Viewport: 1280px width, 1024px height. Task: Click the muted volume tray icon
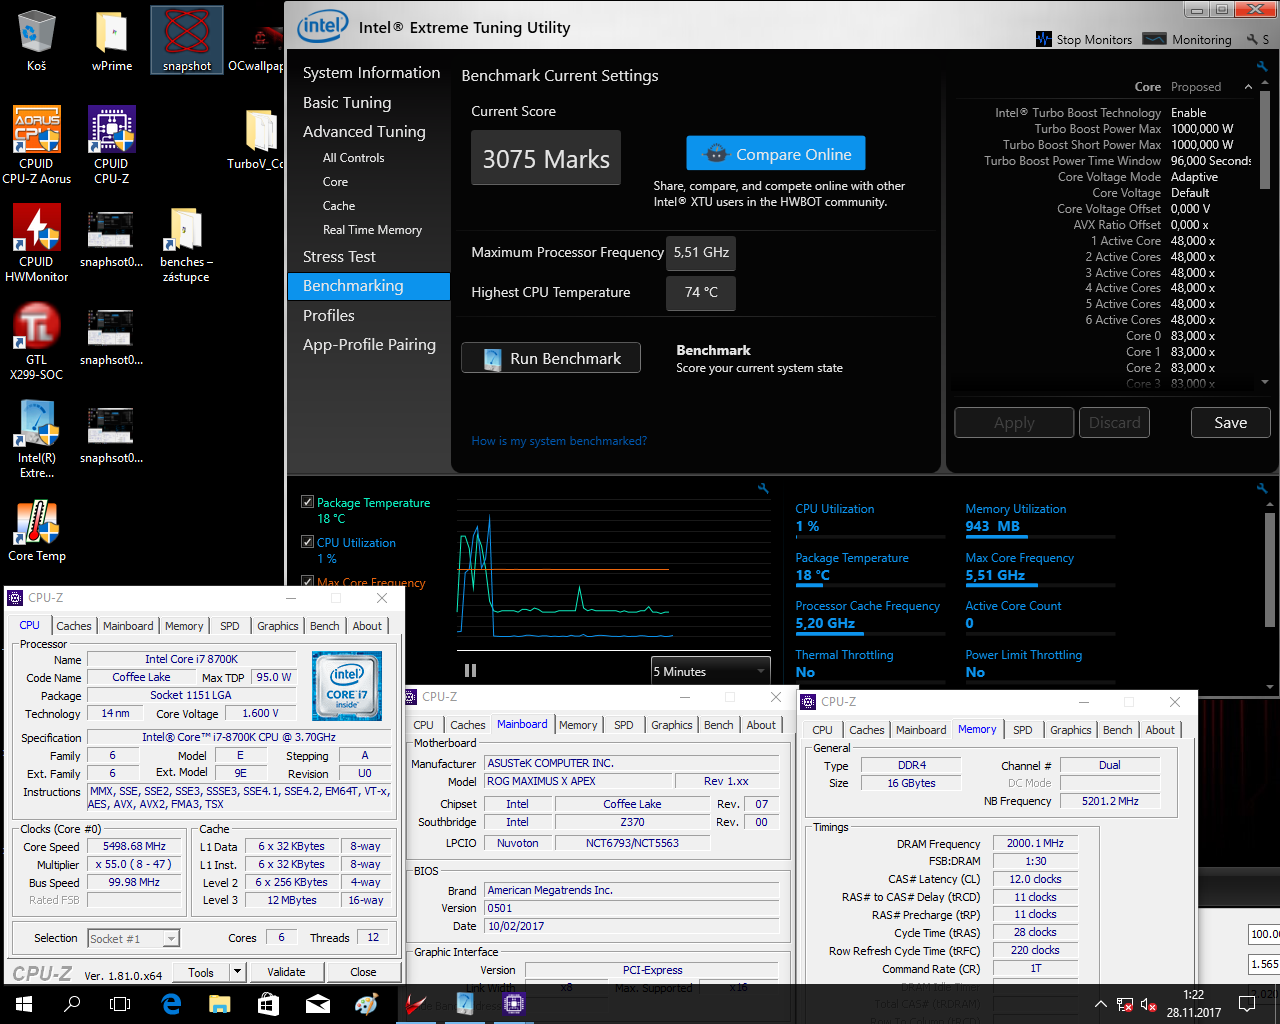[x=1149, y=1004]
